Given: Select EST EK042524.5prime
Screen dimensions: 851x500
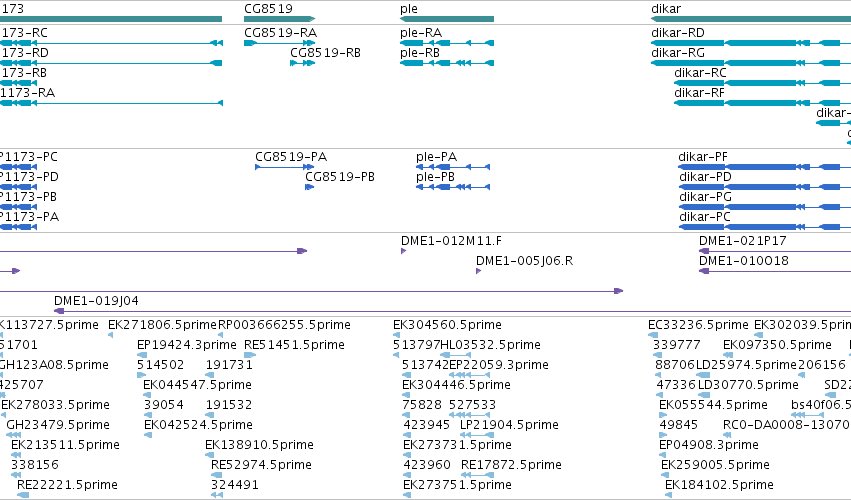Looking at the screenshot, I should [x=198, y=425].
